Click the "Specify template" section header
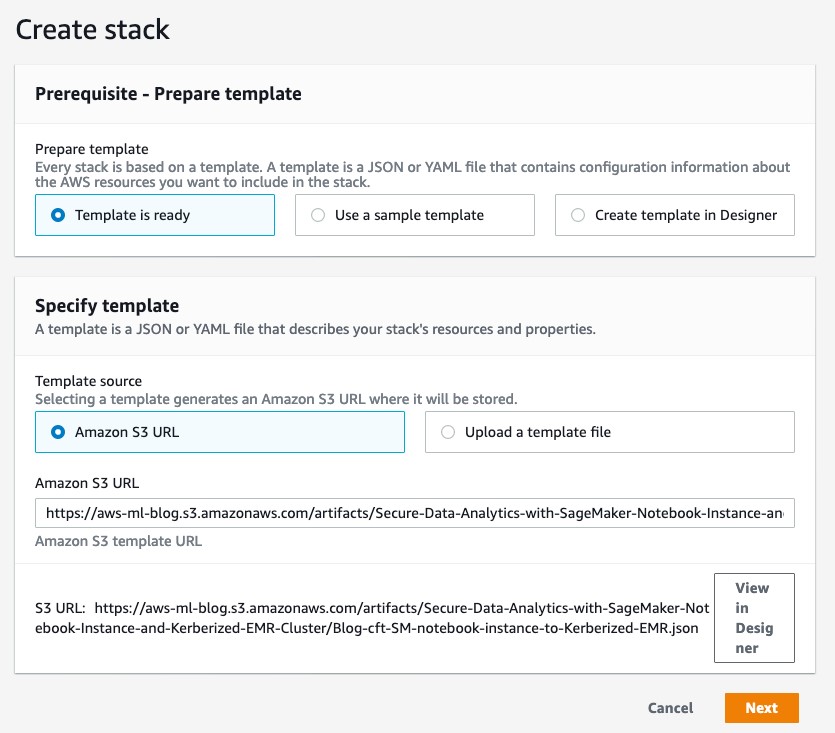The width and height of the screenshot is (835, 733). point(107,306)
